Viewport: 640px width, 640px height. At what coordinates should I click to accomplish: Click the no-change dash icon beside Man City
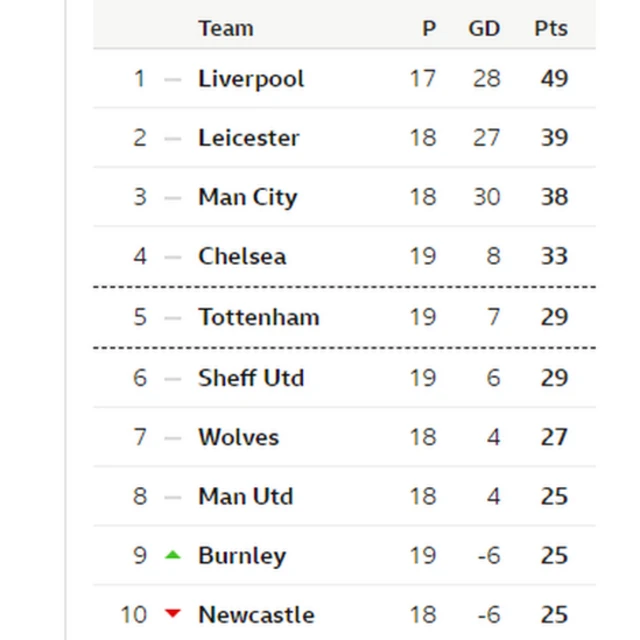pos(173,197)
